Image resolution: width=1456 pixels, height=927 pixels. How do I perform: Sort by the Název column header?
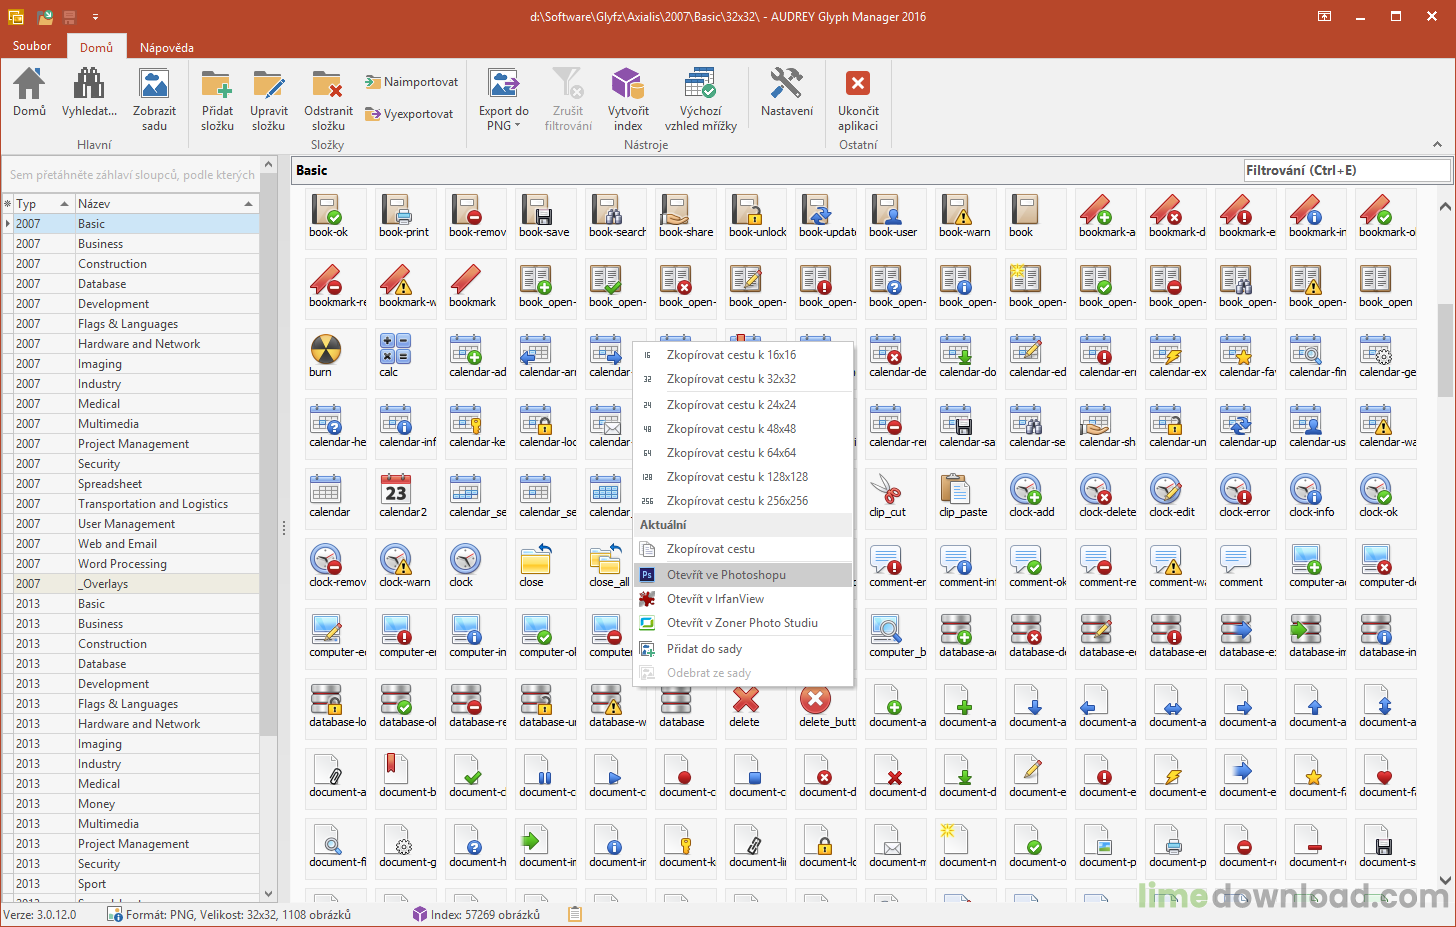point(160,204)
